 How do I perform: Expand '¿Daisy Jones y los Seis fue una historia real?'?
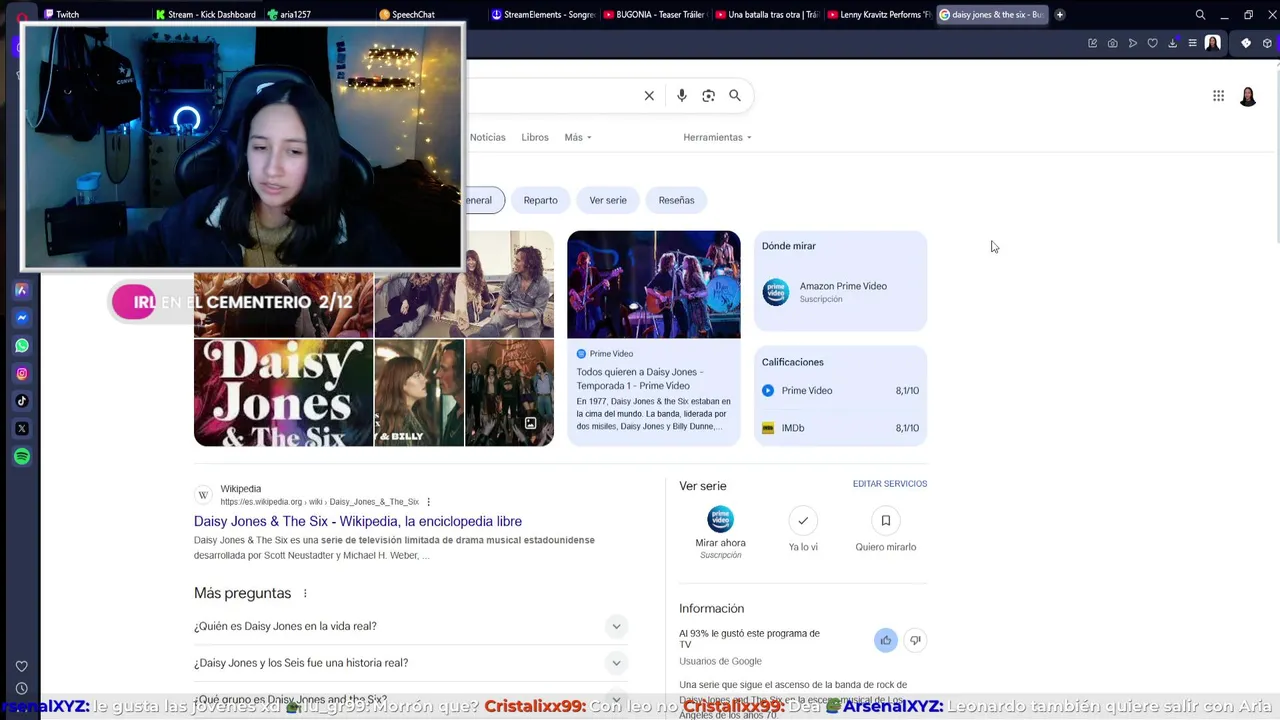(410, 663)
